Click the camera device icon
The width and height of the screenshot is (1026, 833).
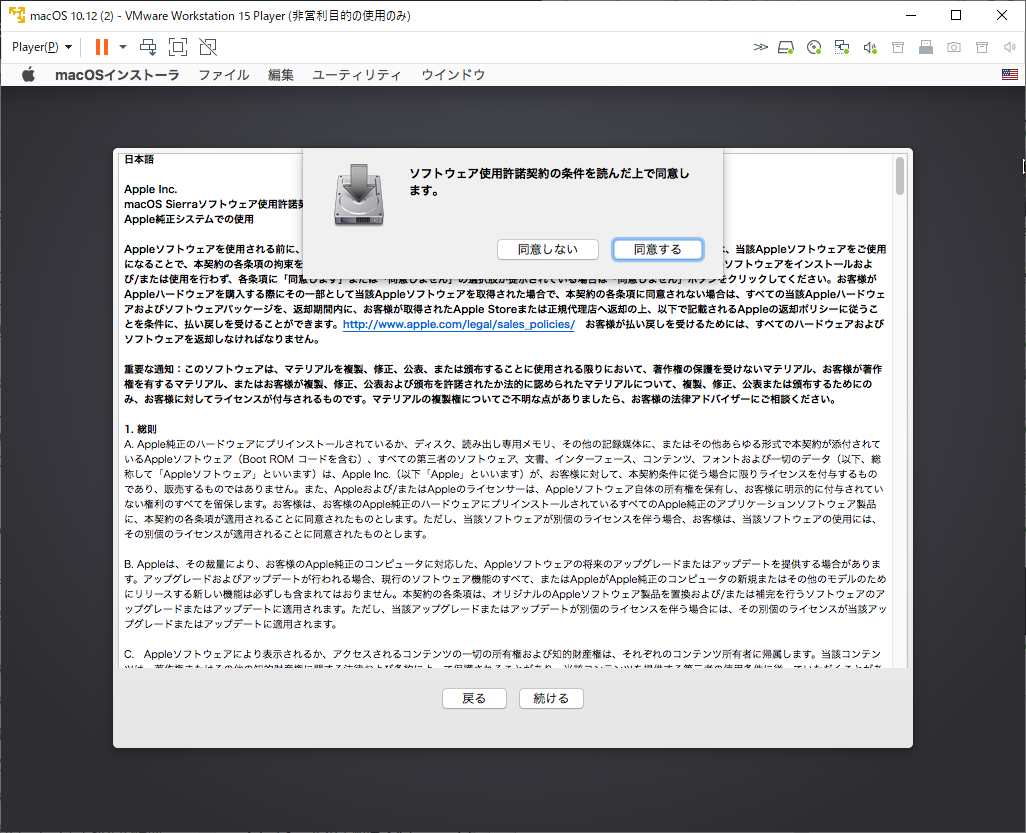(x=954, y=47)
